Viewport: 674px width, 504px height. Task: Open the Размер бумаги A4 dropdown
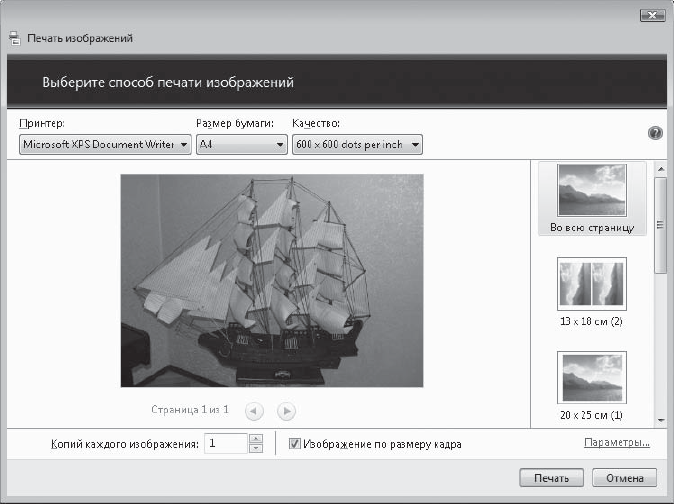[x=242, y=144]
